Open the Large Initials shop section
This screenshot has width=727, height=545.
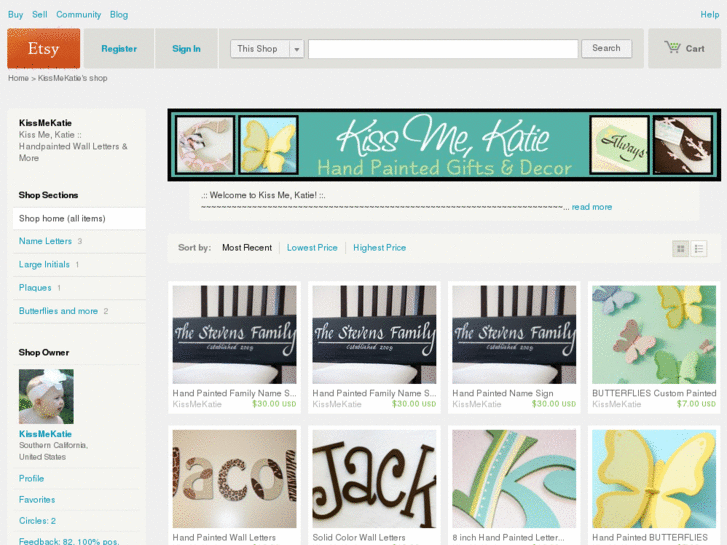tap(44, 264)
